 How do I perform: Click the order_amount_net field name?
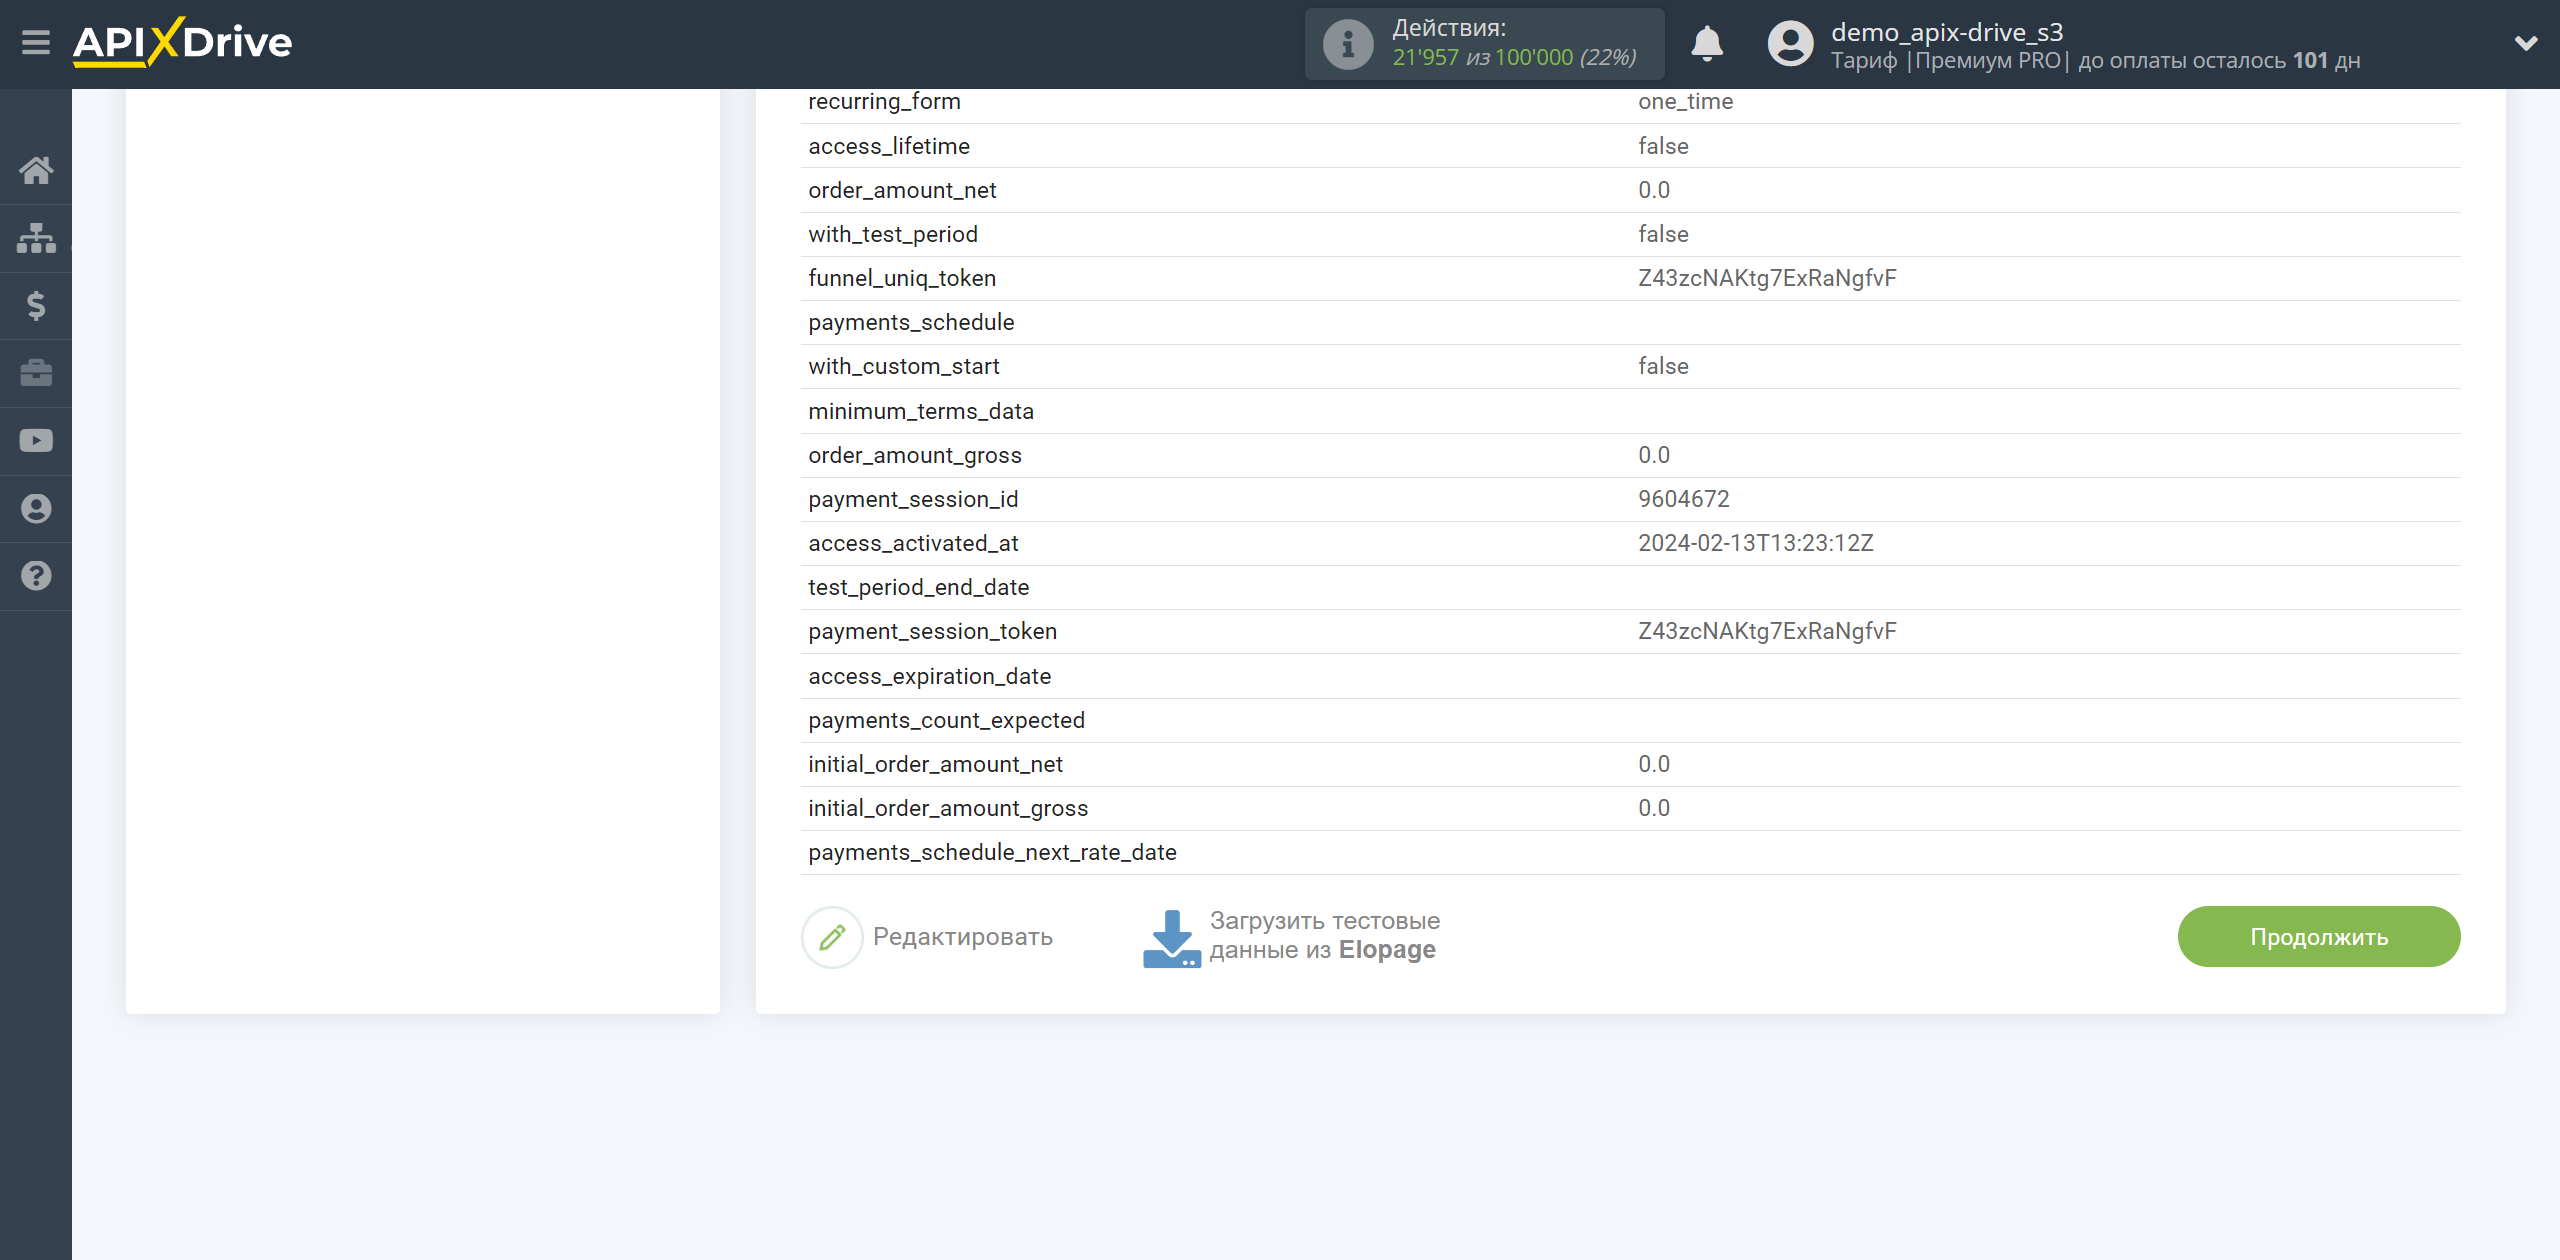tap(902, 190)
